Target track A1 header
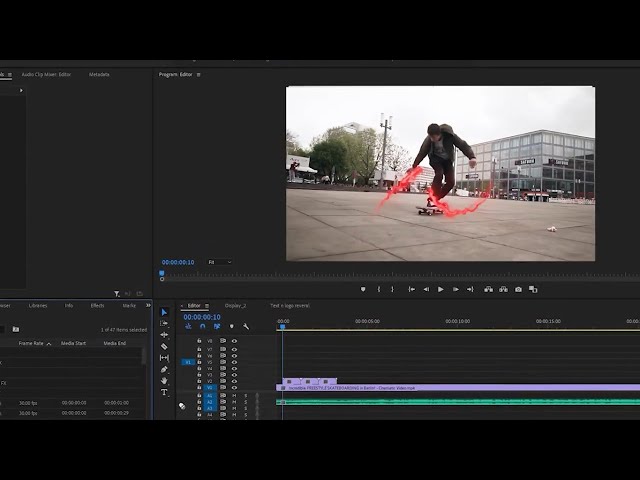Image resolution: width=640 pixels, height=480 pixels. tap(210, 396)
